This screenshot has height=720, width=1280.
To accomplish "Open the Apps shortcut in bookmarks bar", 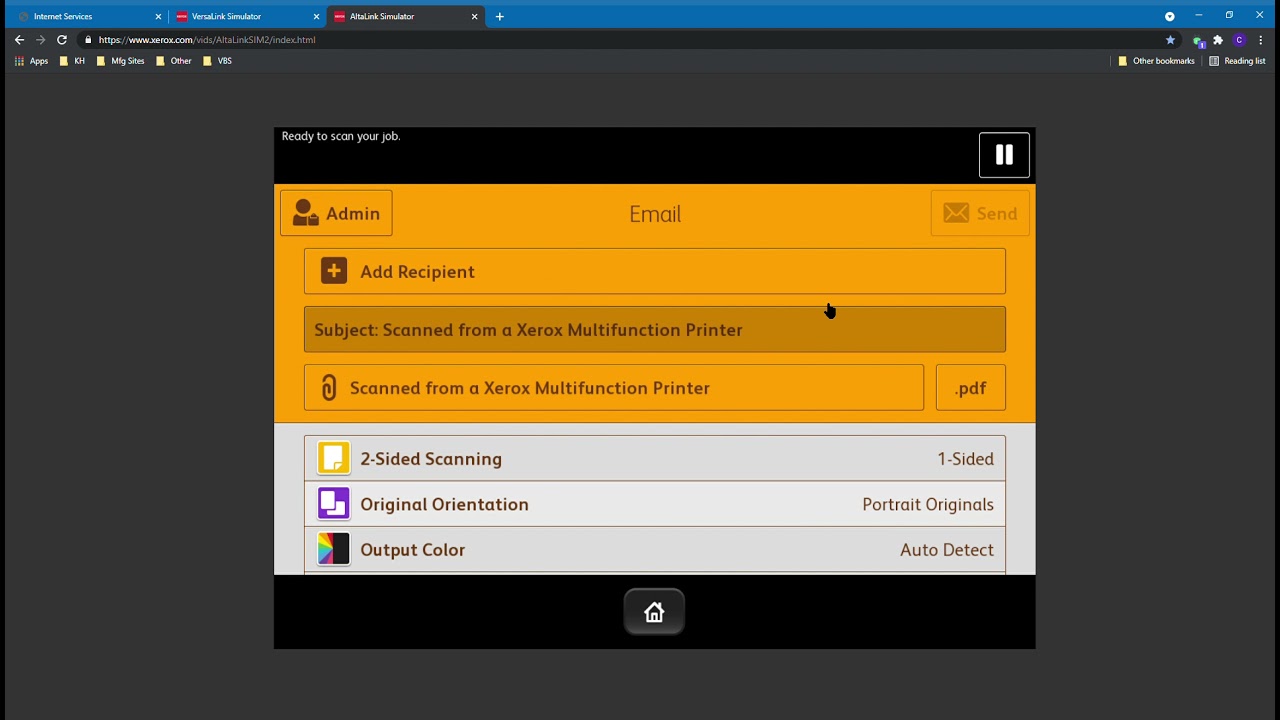I will 31,61.
